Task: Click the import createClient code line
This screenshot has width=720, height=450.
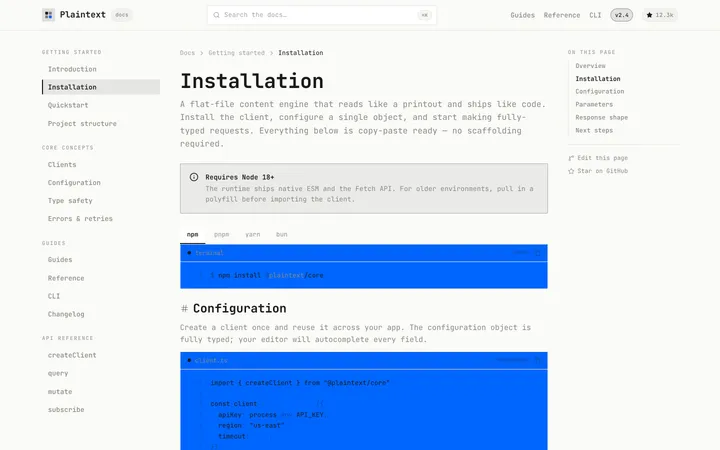Action: tap(300, 383)
